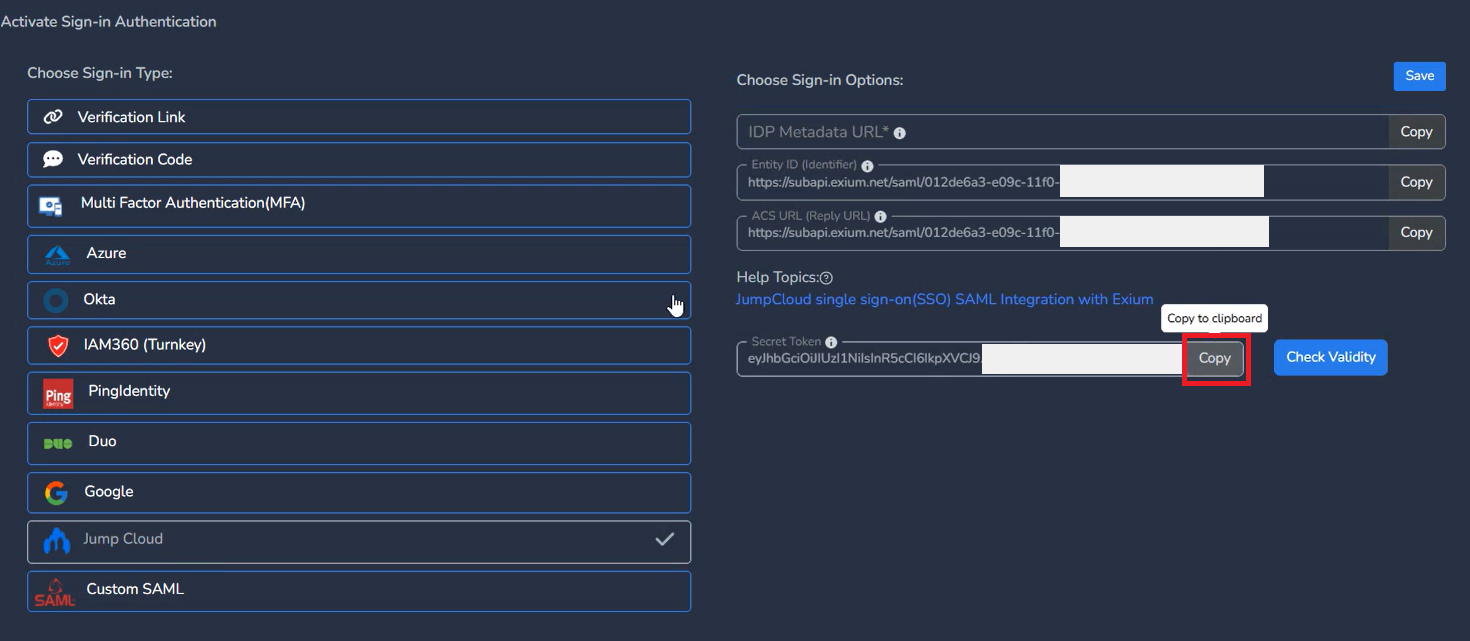Click the 'Activate Sign-in Authentication' heading
The image size is (1470, 641).
coord(108,22)
